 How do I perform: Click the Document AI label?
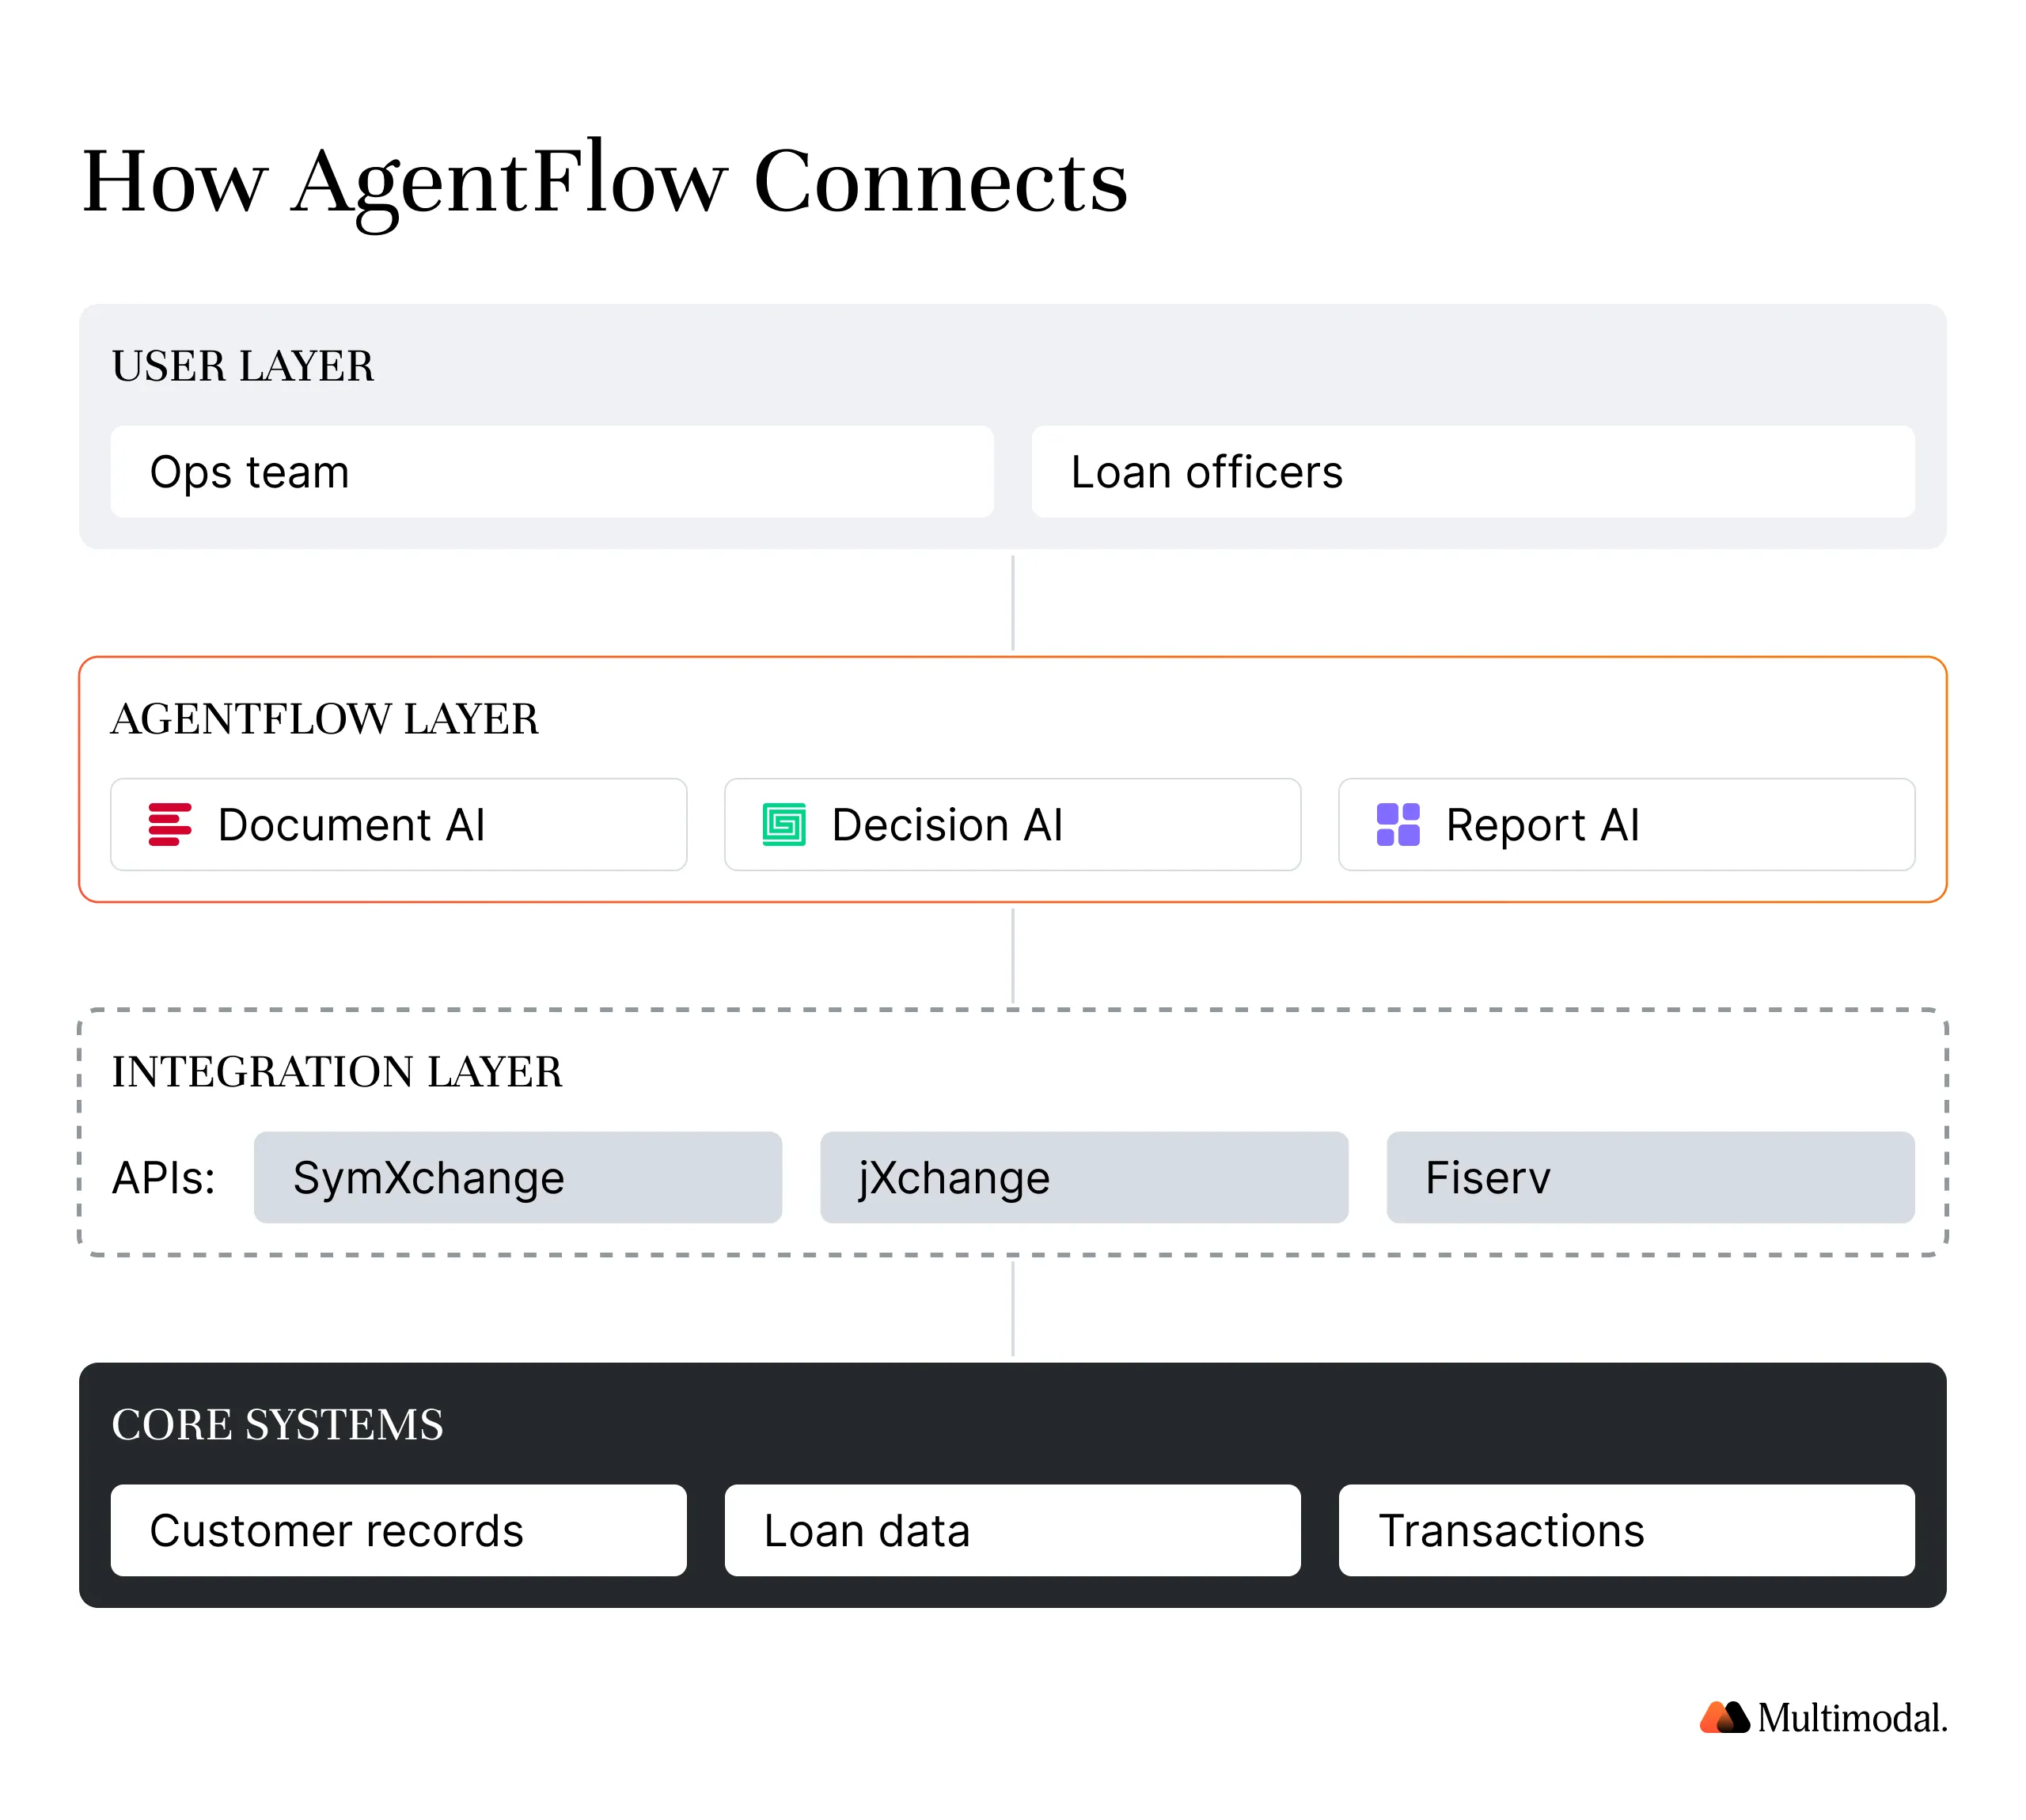tap(351, 825)
